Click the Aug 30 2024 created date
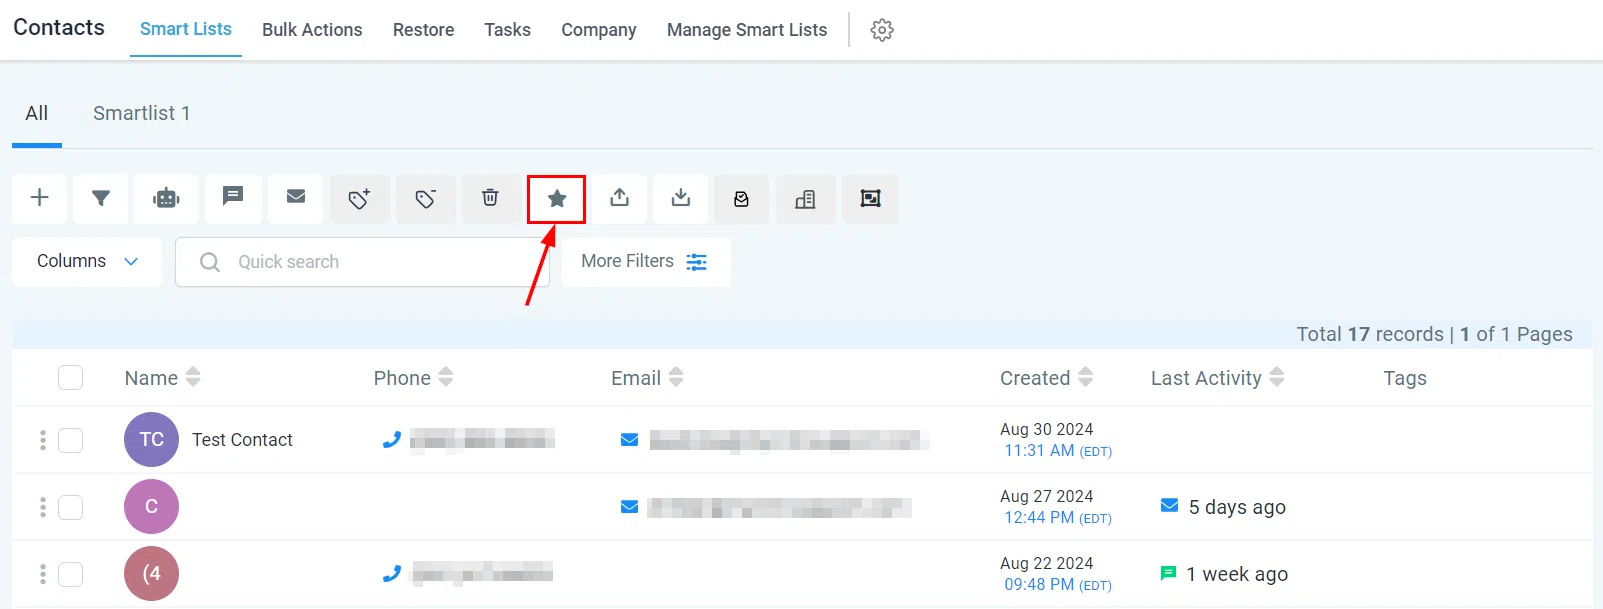This screenshot has width=1603, height=609. point(1047,429)
